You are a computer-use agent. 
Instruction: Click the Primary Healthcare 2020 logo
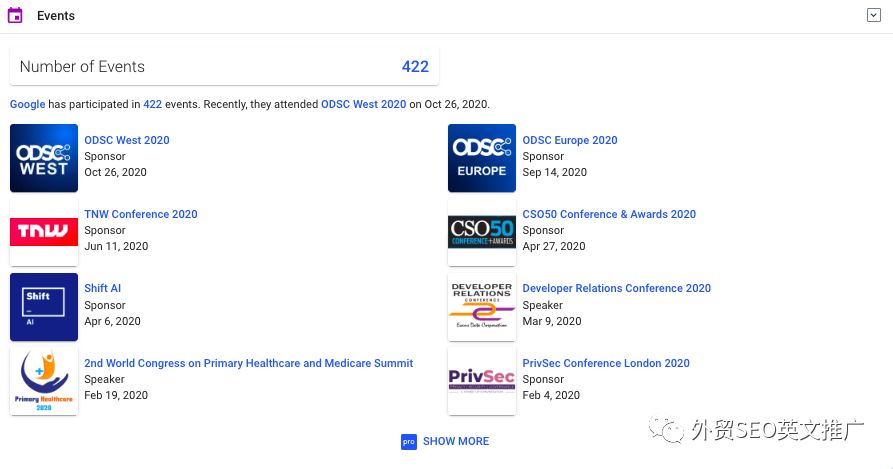[x=44, y=381]
